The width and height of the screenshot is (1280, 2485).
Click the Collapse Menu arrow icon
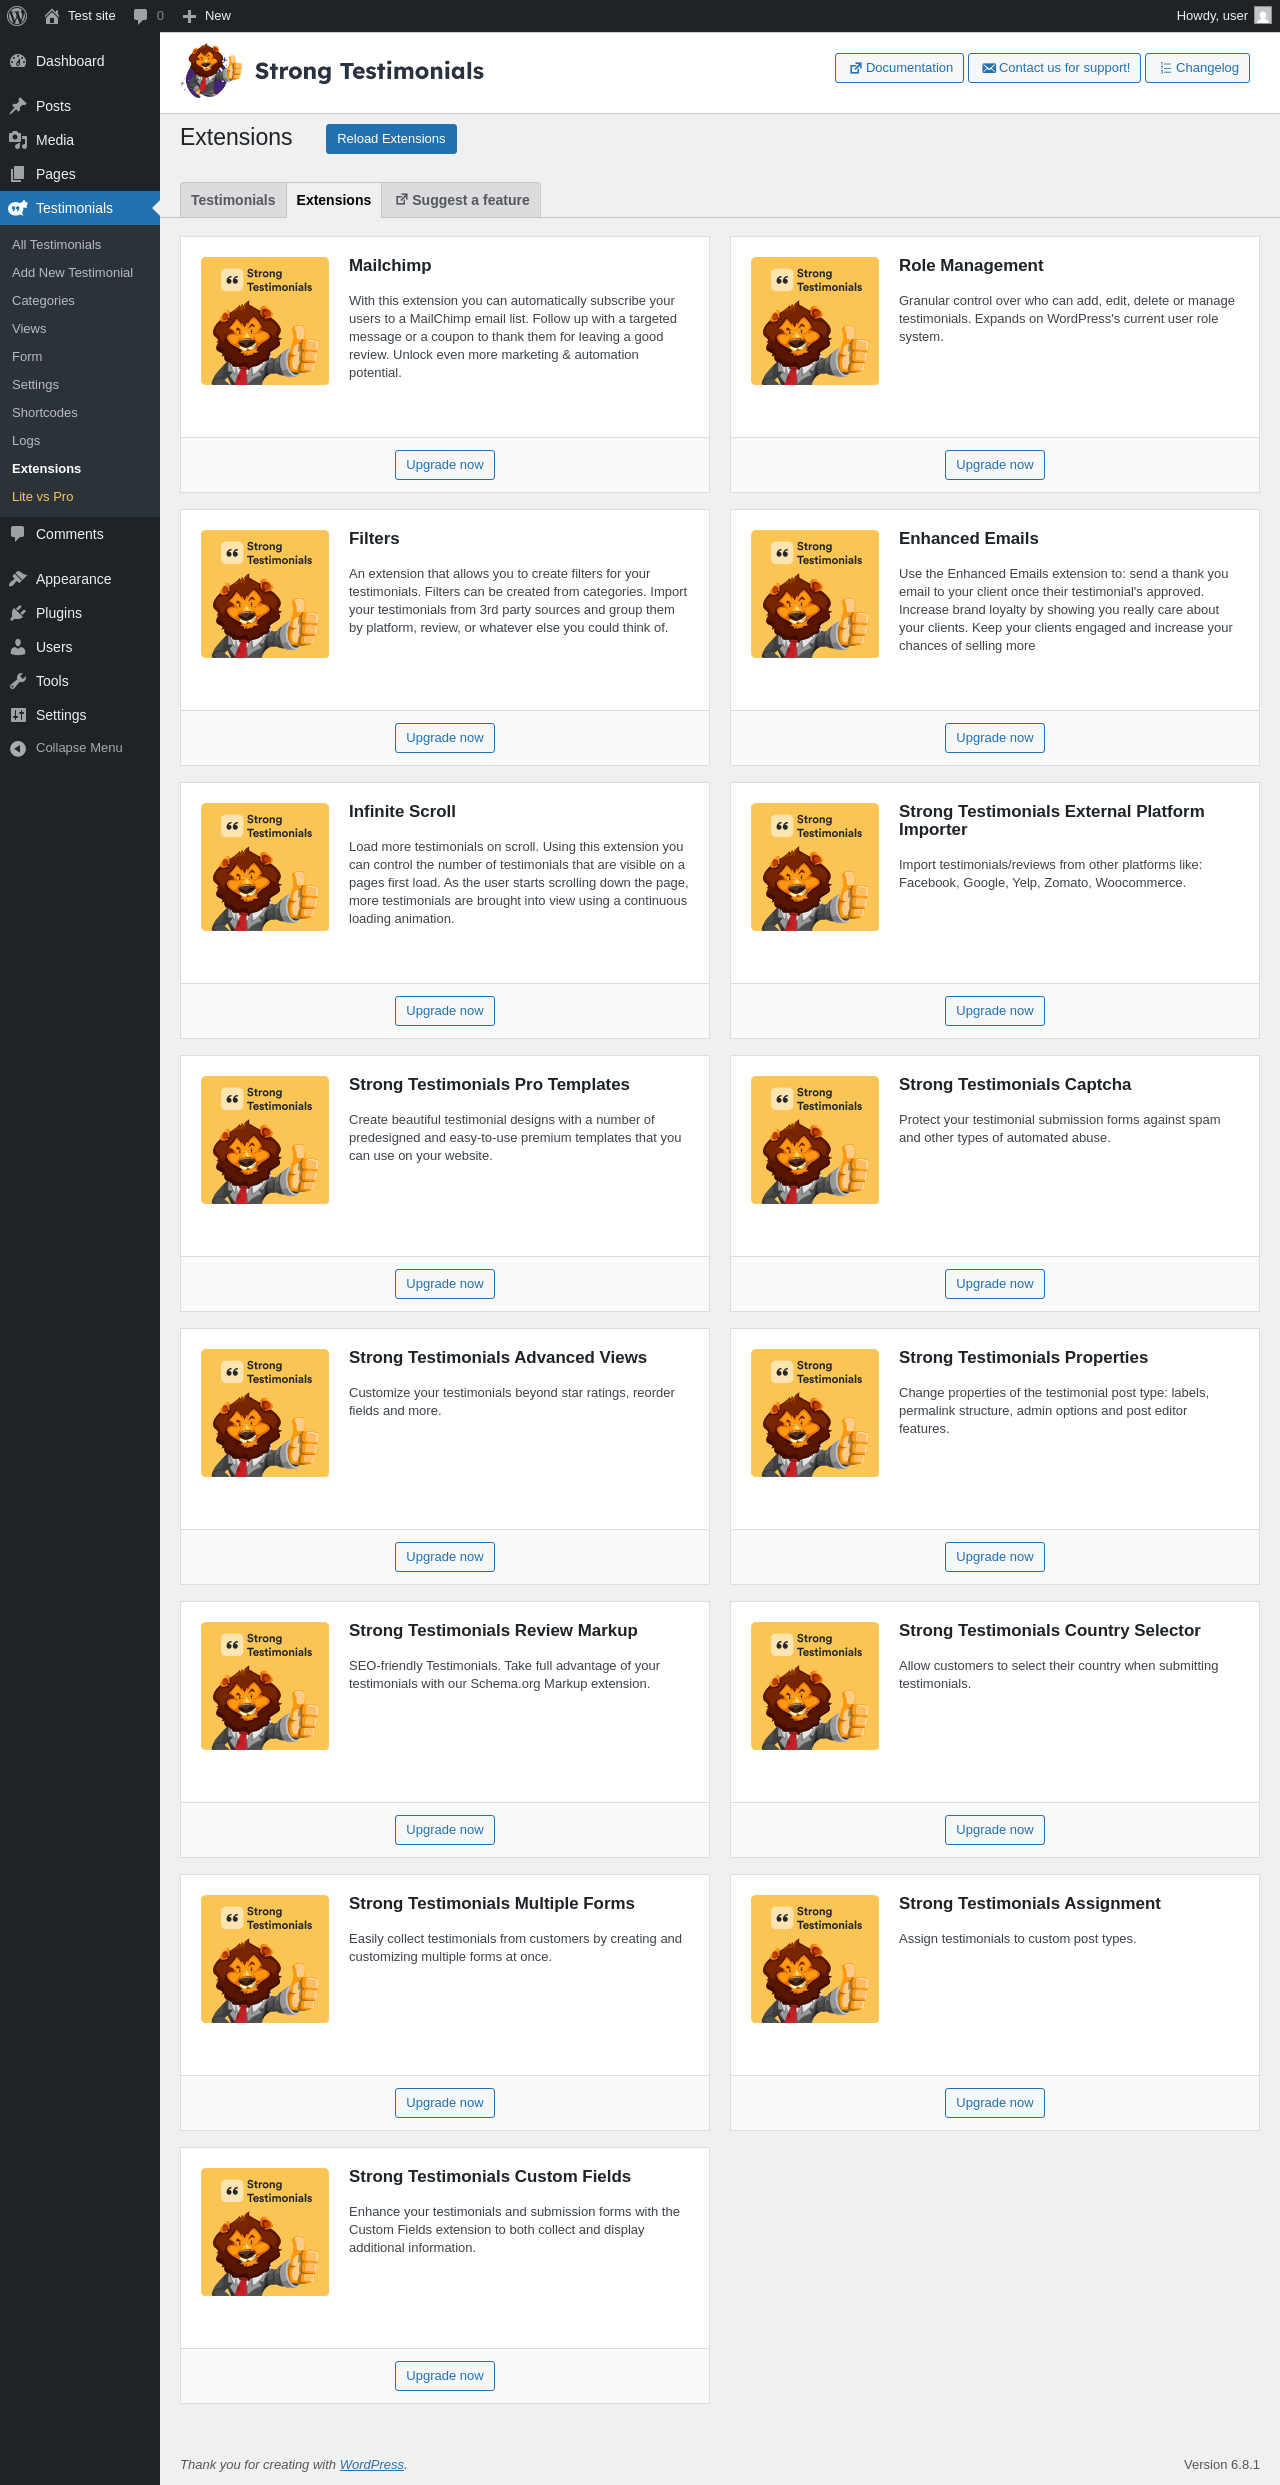(18, 748)
